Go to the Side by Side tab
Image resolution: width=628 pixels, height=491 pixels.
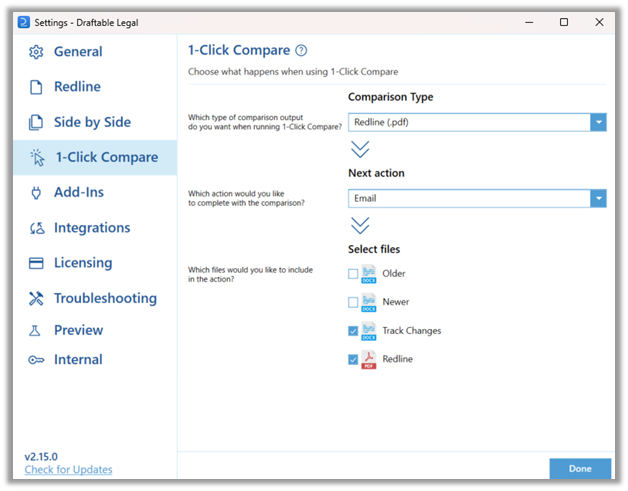coord(95,122)
